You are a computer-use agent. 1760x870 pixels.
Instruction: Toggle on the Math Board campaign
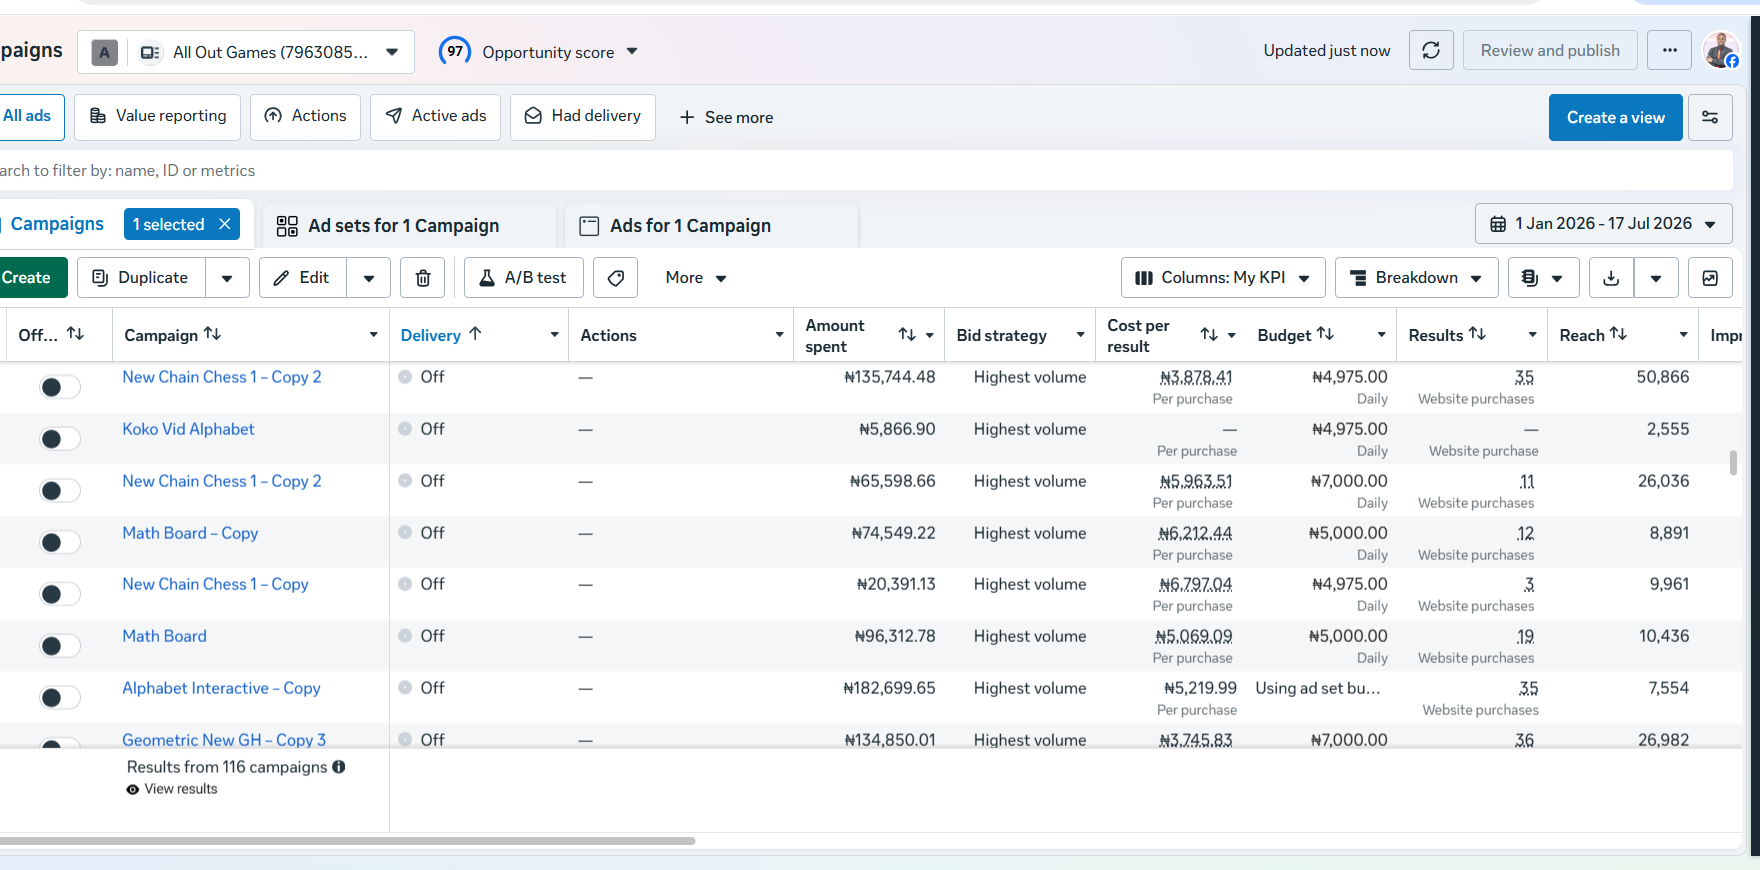(59, 646)
